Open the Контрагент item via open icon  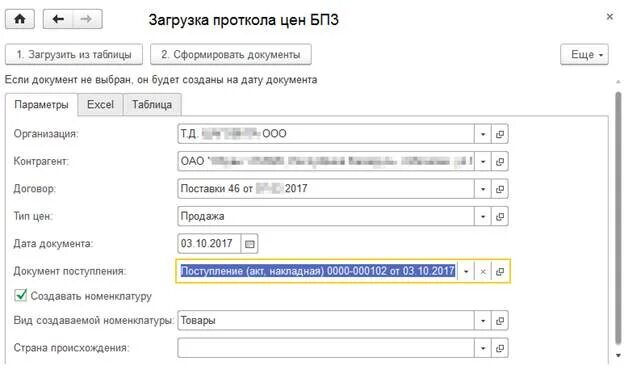click(x=500, y=162)
